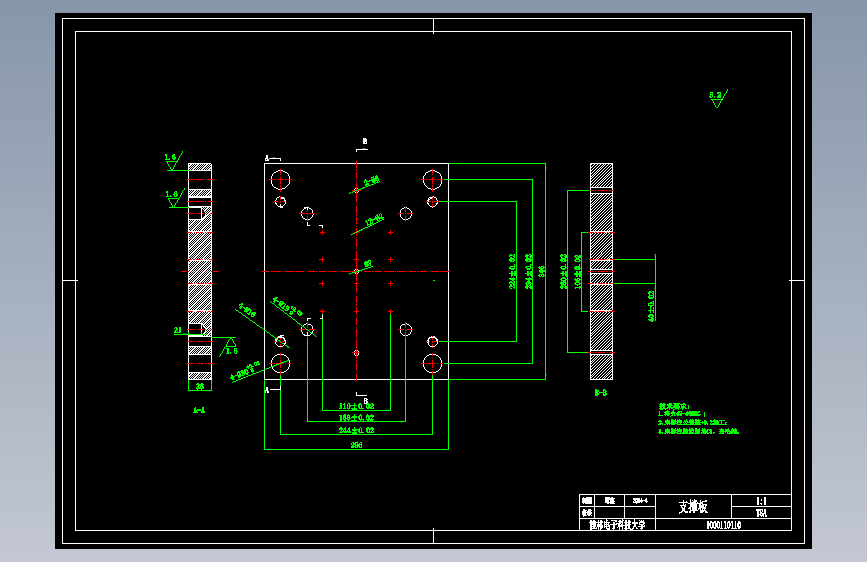Select the 4-Φ16 hole callout text
867x562 pixels.
pyautogui.click(x=247, y=310)
